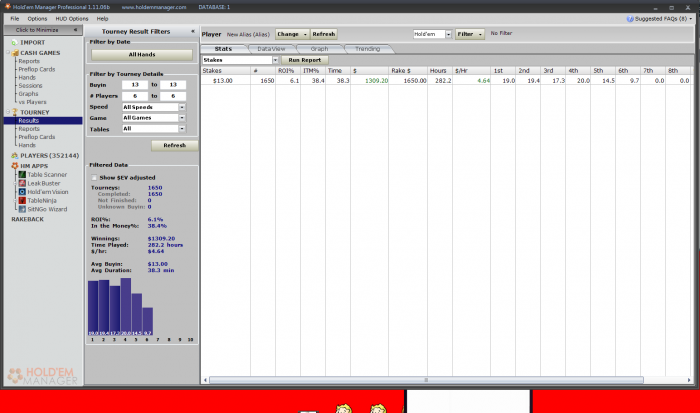Enable Show $EV adjusted checkbox

click(94, 177)
